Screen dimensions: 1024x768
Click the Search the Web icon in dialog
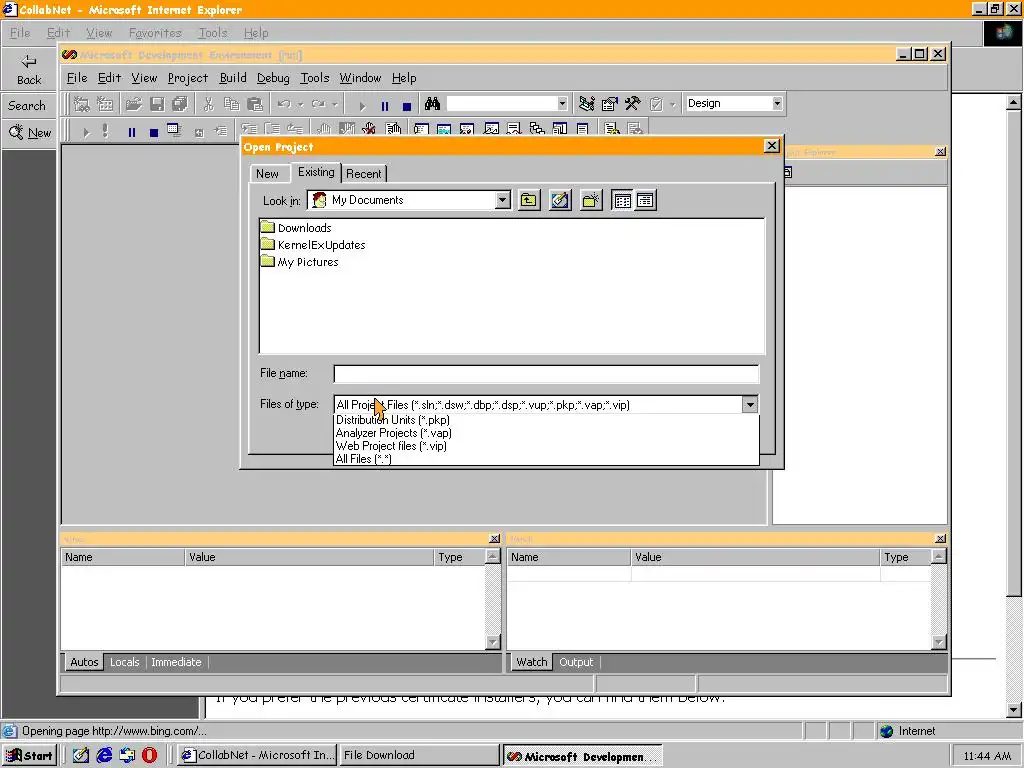point(560,200)
